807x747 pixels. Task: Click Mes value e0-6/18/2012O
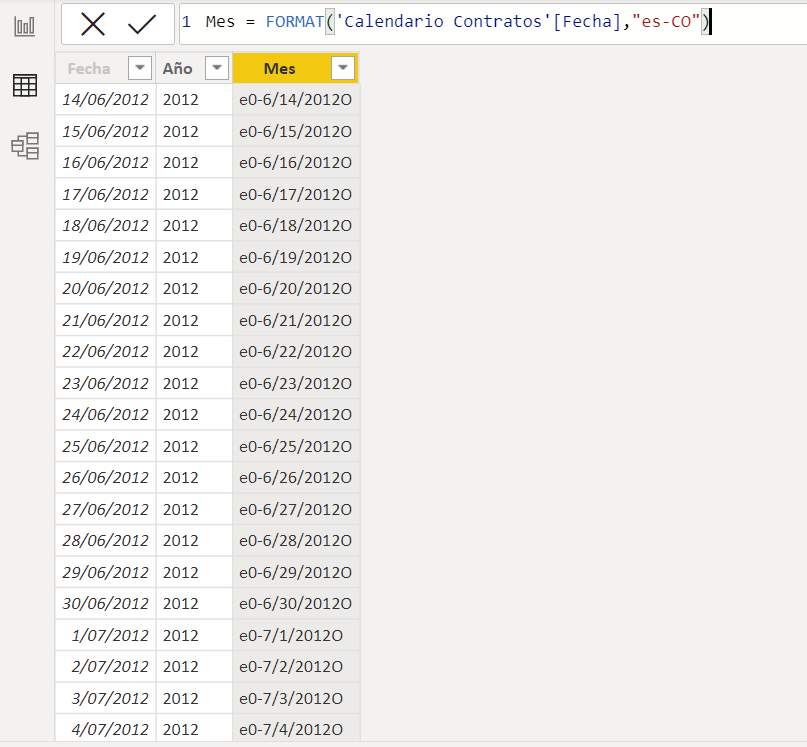pos(296,225)
